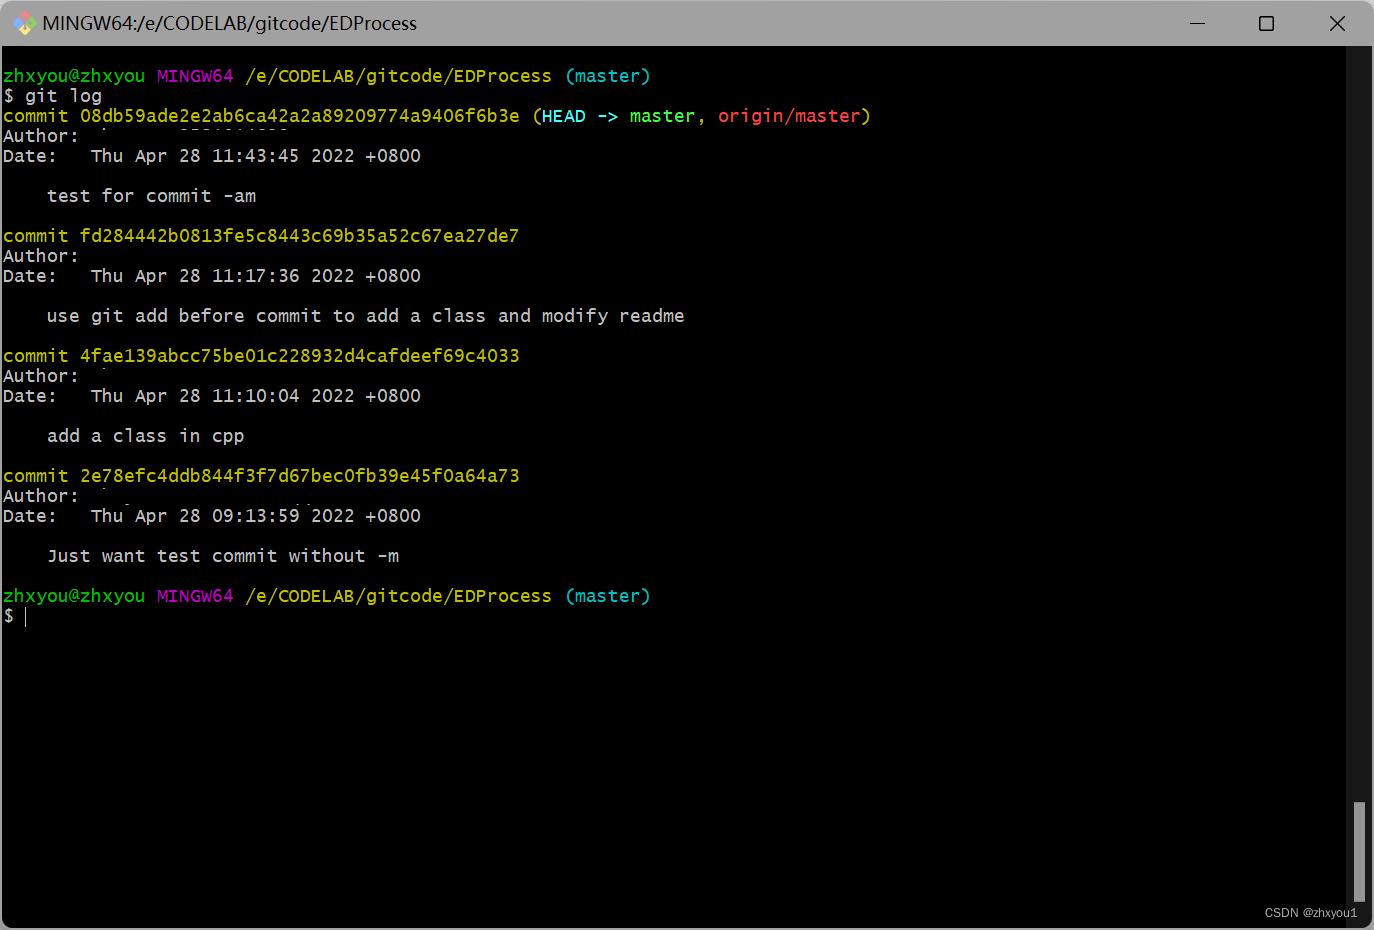
Task: Click the date 'Thu Apr 28 11:10:04 2022 +0800'
Action: (256, 396)
